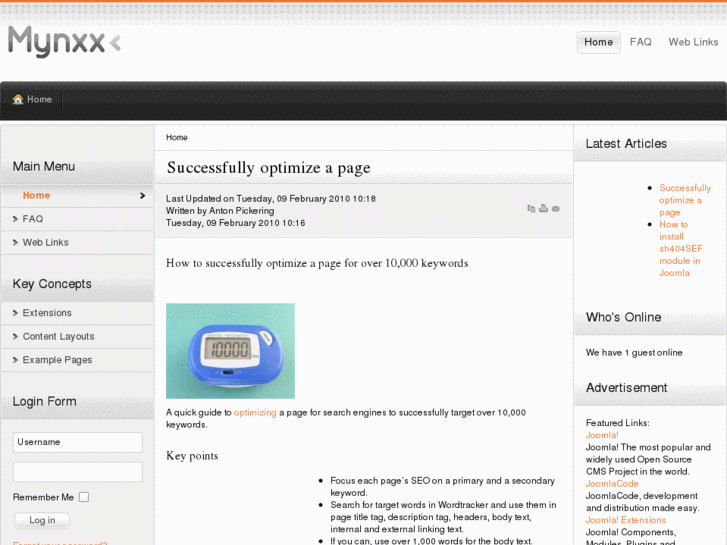Image resolution: width=727 pixels, height=545 pixels.
Task: Click the arrow icon next to FAQ
Action: tap(15, 219)
